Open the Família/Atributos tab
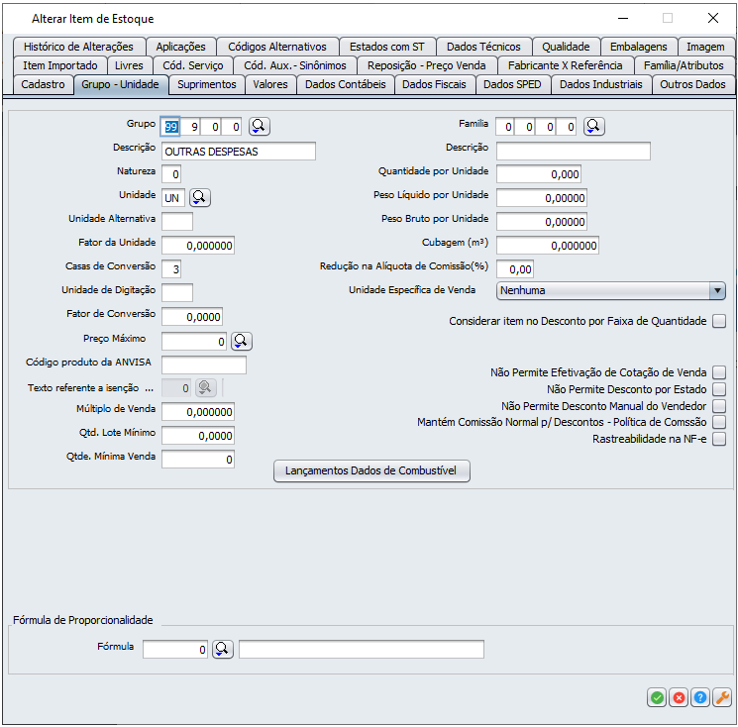The width and height of the screenshot is (738, 727). [x=683, y=65]
